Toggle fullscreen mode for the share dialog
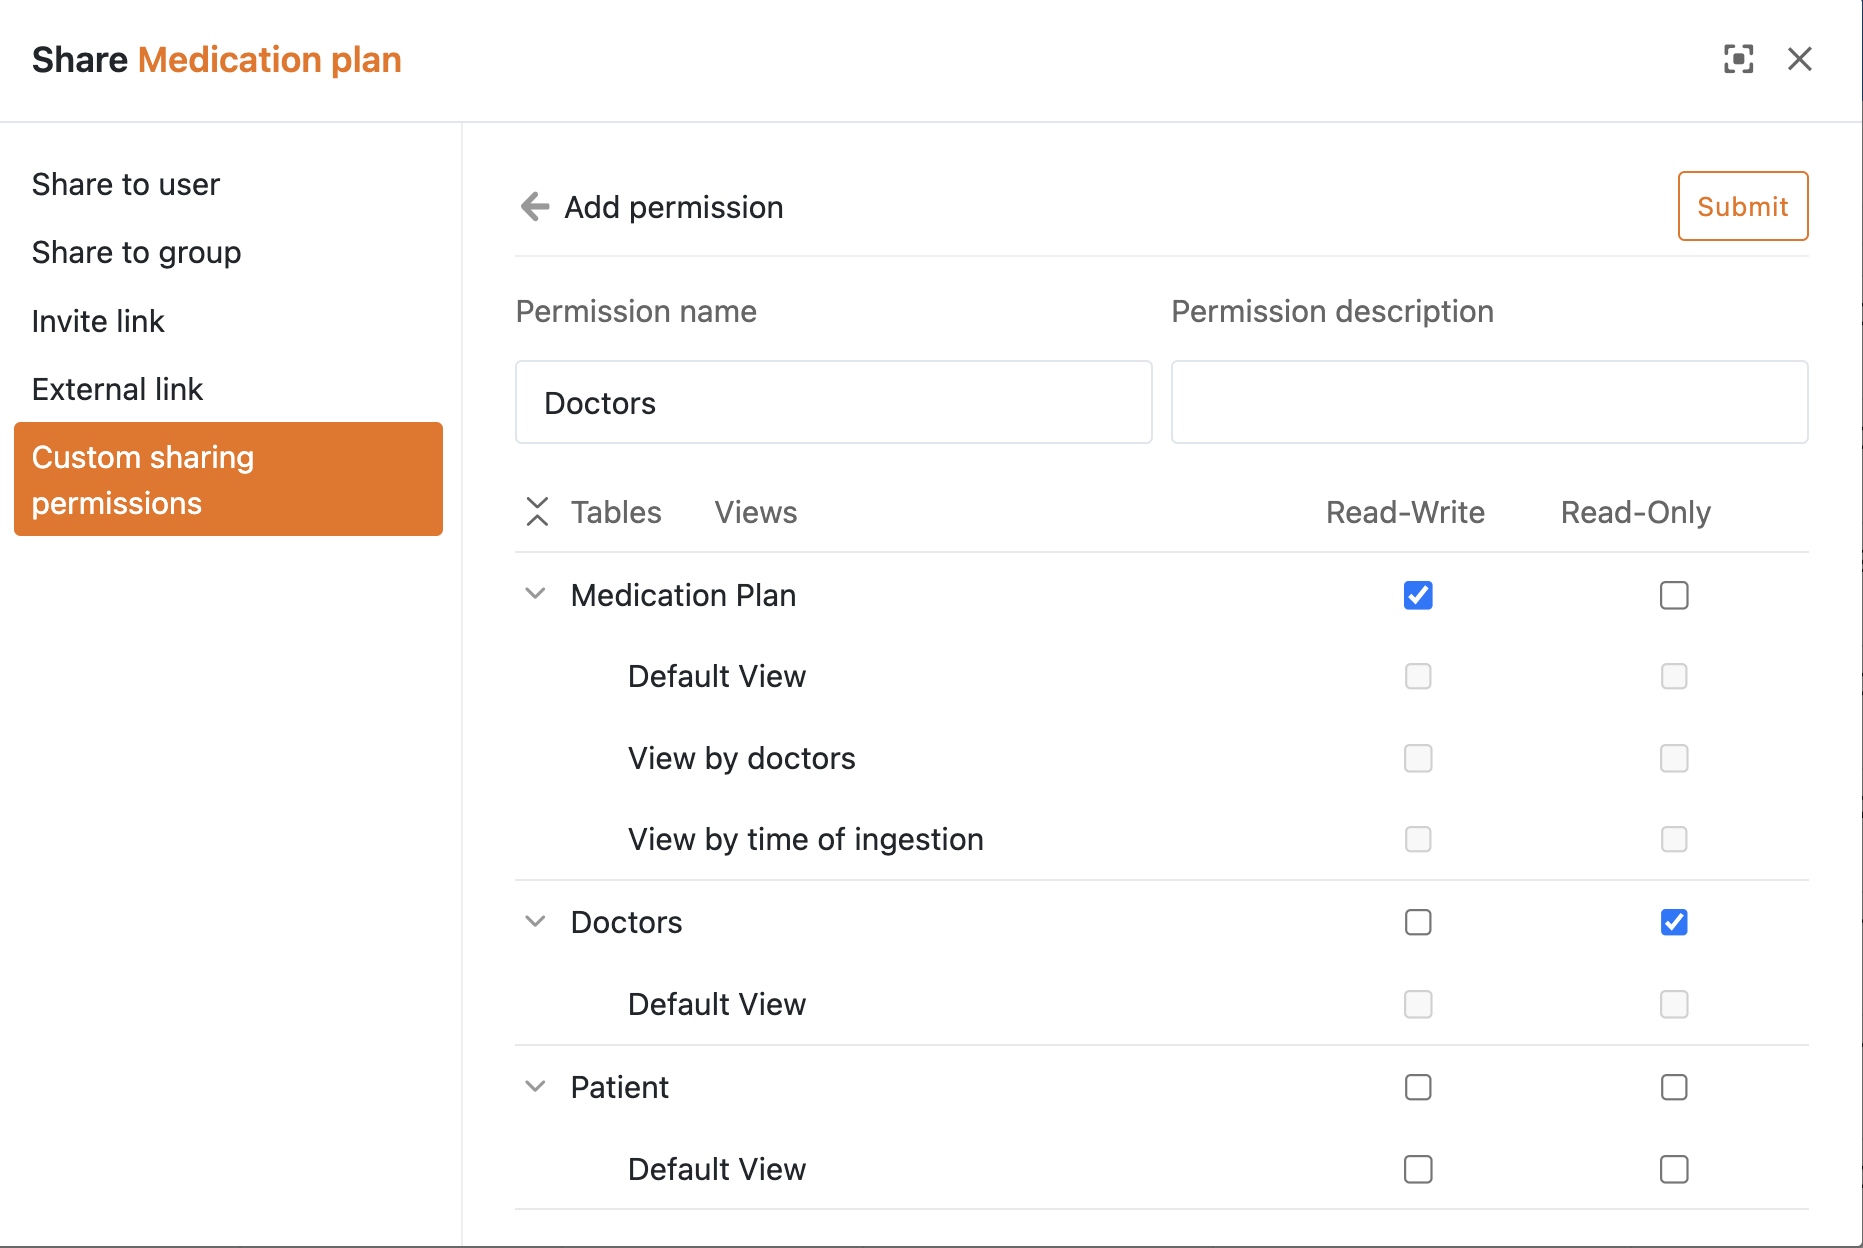1863x1248 pixels. click(x=1739, y=59)
